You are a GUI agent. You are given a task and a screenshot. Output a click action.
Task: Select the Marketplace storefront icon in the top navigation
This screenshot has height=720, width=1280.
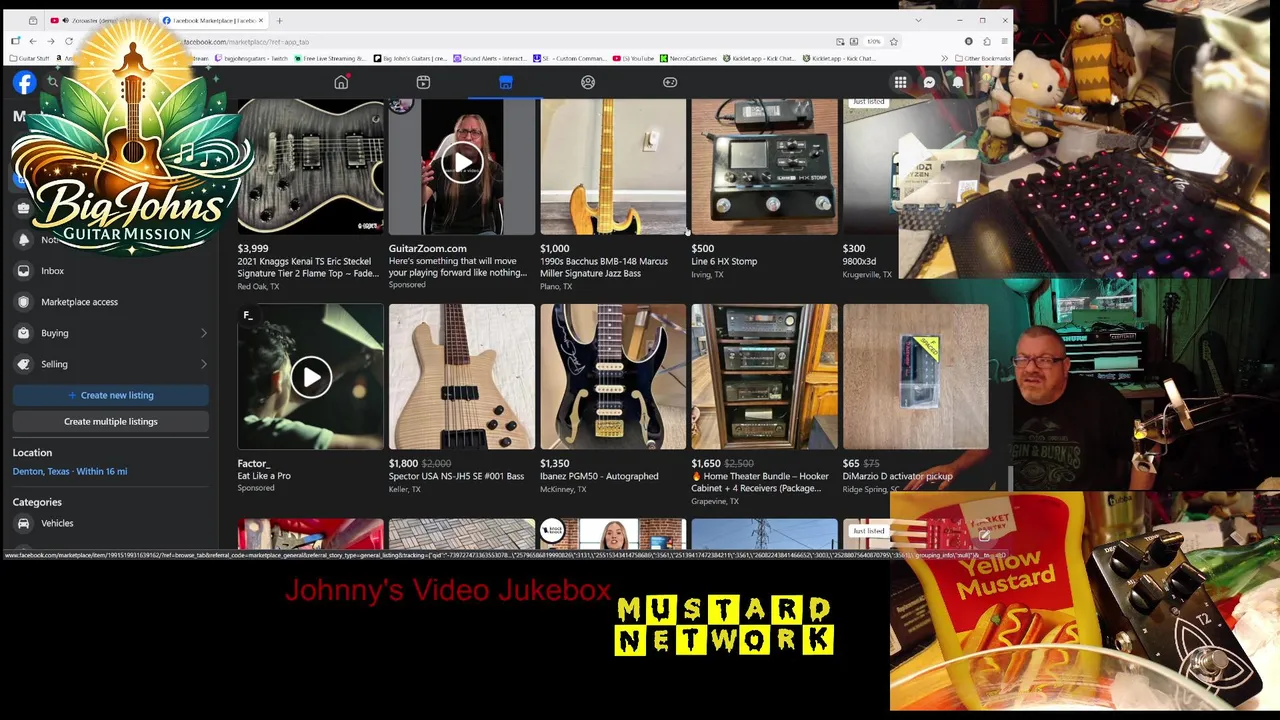506,82
